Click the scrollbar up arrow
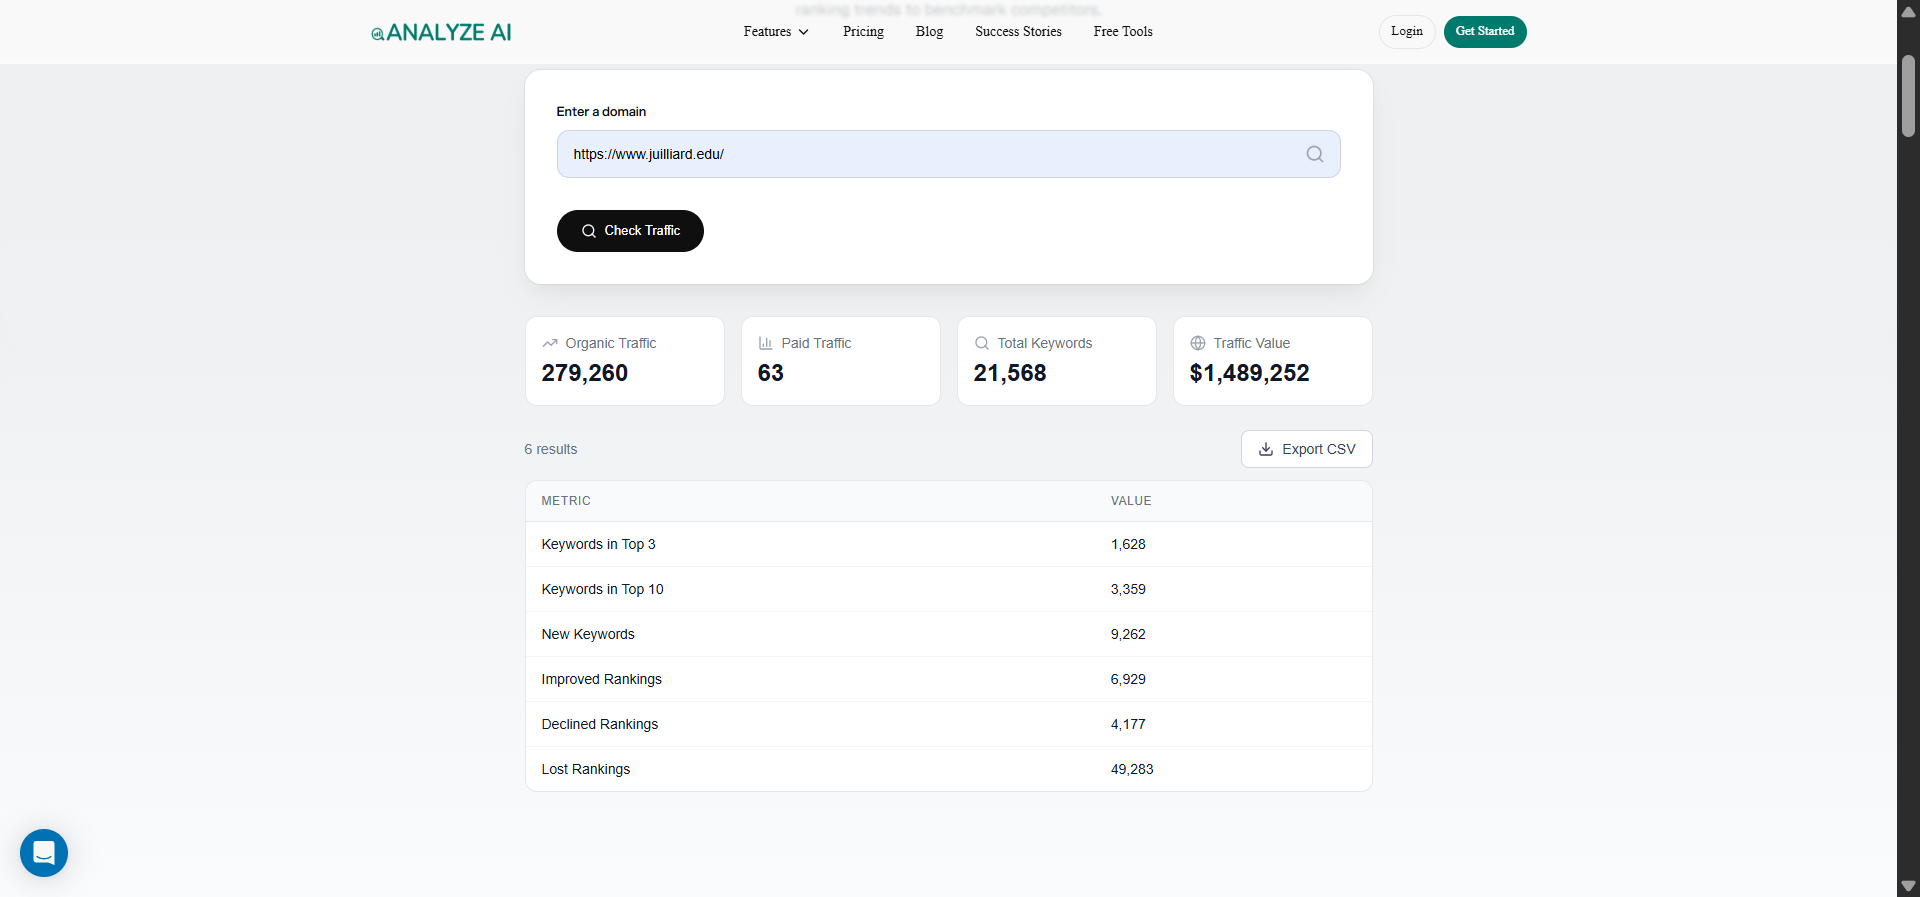The height and width of the screenshot is (897, 1920). coord(1908,12)
